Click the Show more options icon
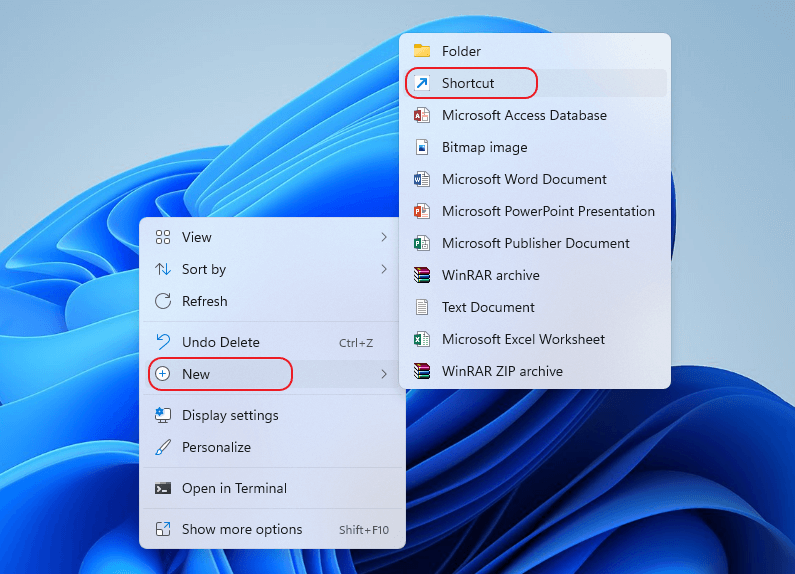The image size is (795, 574). [x=163, y=529]
